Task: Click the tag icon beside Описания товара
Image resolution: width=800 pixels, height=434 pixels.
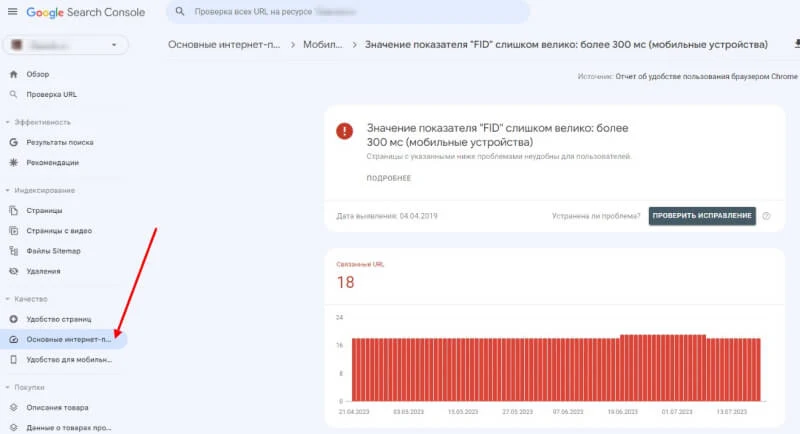Action: [13, 407]
